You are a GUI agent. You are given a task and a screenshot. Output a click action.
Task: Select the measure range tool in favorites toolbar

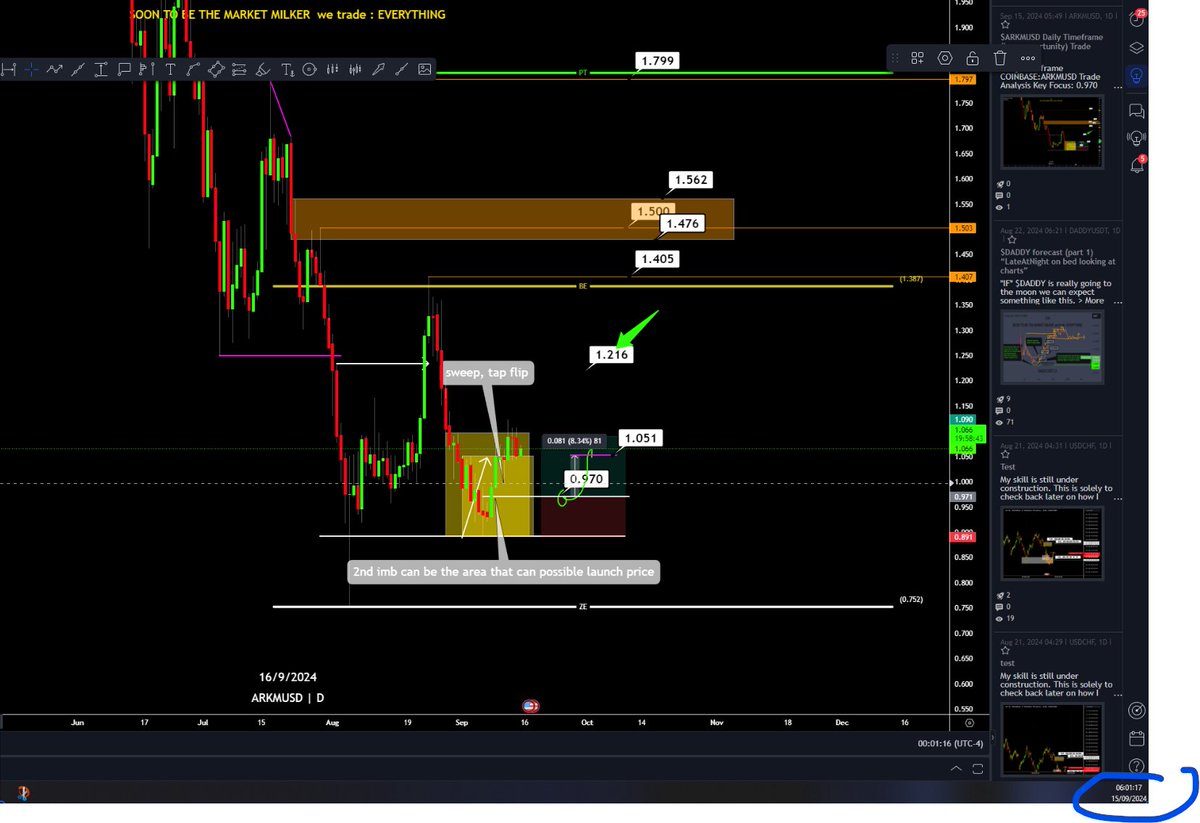(x=7, y=69)
